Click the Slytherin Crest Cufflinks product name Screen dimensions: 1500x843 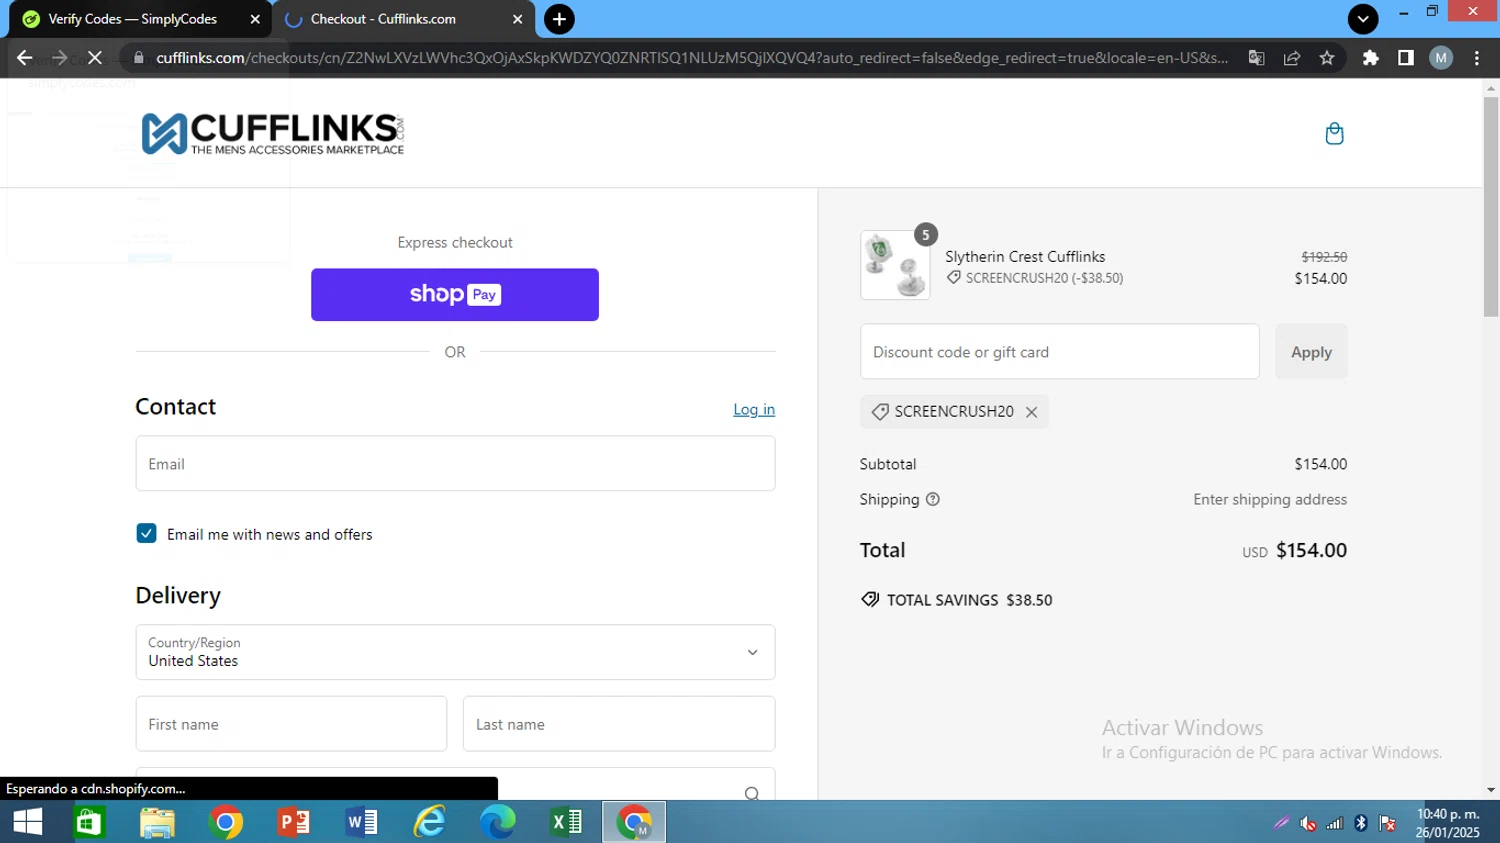click(1025, 257)
